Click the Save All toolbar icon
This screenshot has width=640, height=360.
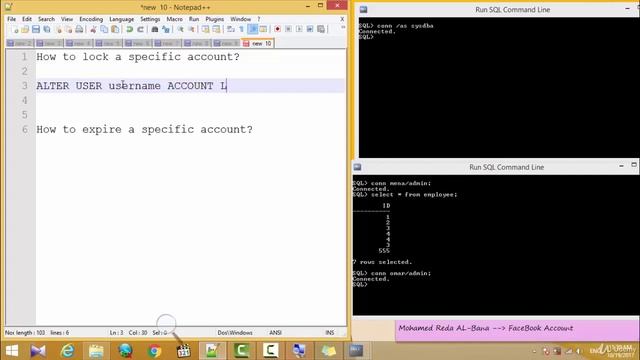pyautogui.click(x=47, y=29)
